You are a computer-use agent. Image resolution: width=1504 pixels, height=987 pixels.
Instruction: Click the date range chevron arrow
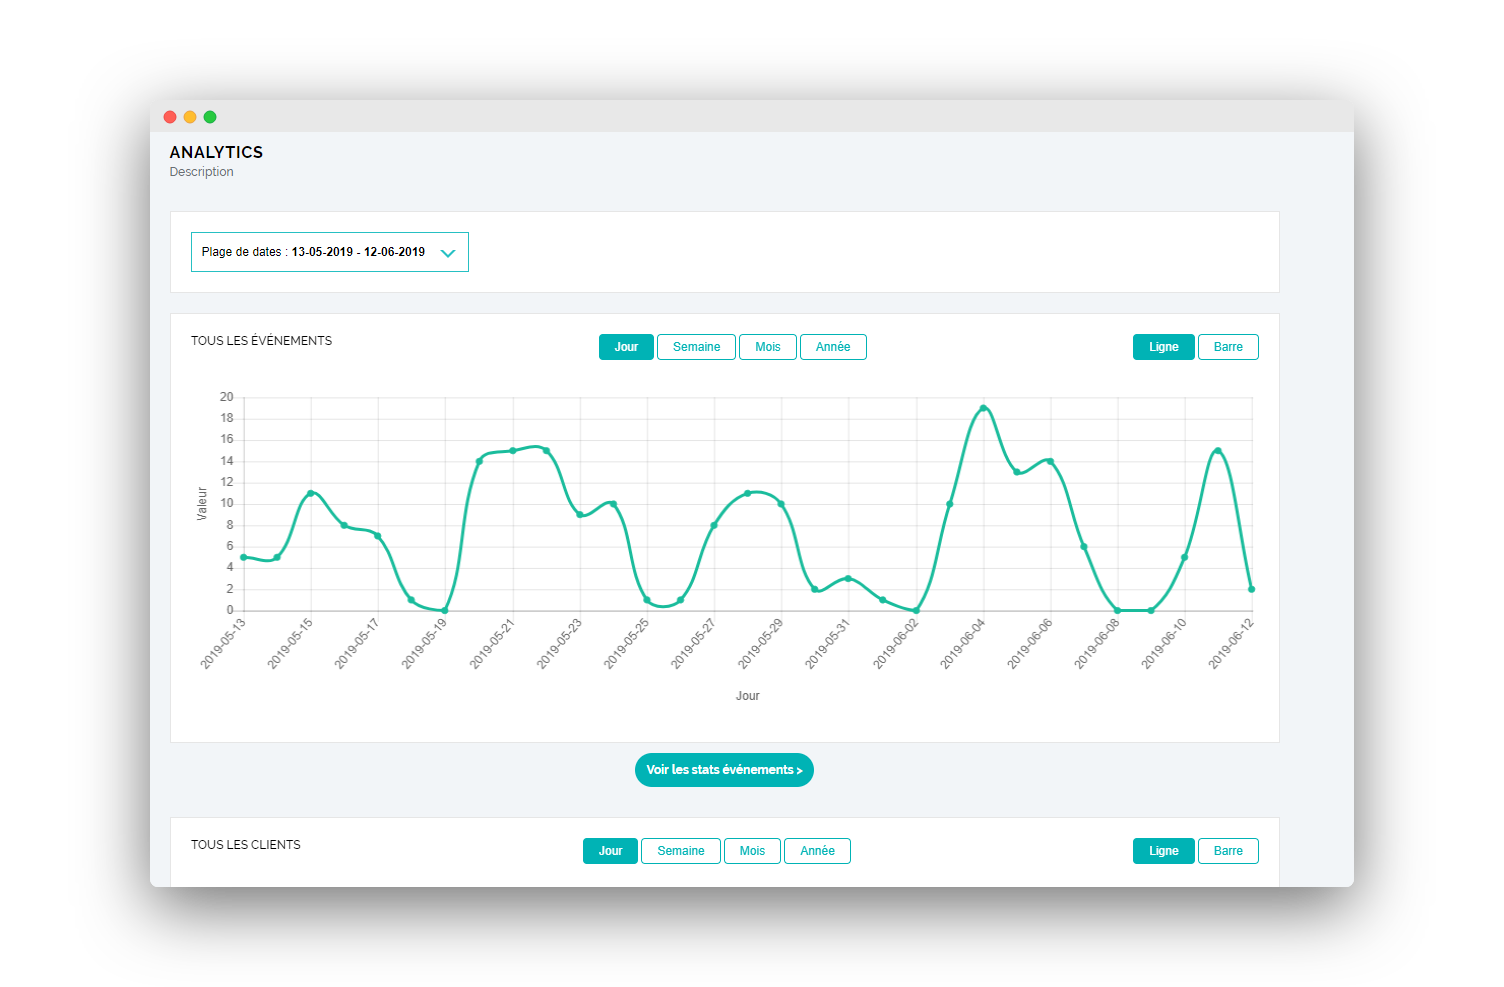click(x=448, y=253)
